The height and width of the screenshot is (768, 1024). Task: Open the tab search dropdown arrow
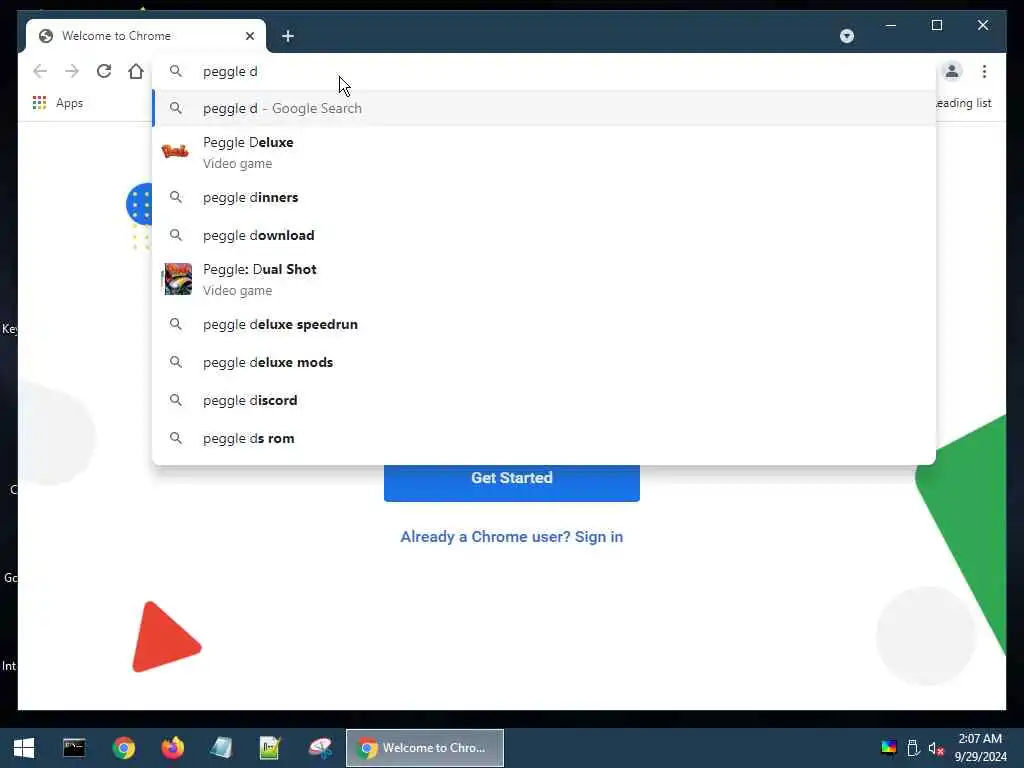[846, 36]
